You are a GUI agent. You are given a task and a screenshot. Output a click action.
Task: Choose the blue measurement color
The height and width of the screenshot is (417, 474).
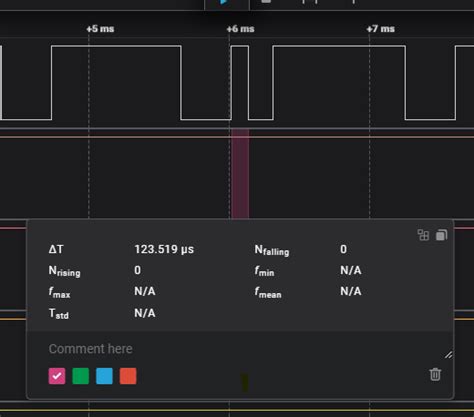point(104,376)
